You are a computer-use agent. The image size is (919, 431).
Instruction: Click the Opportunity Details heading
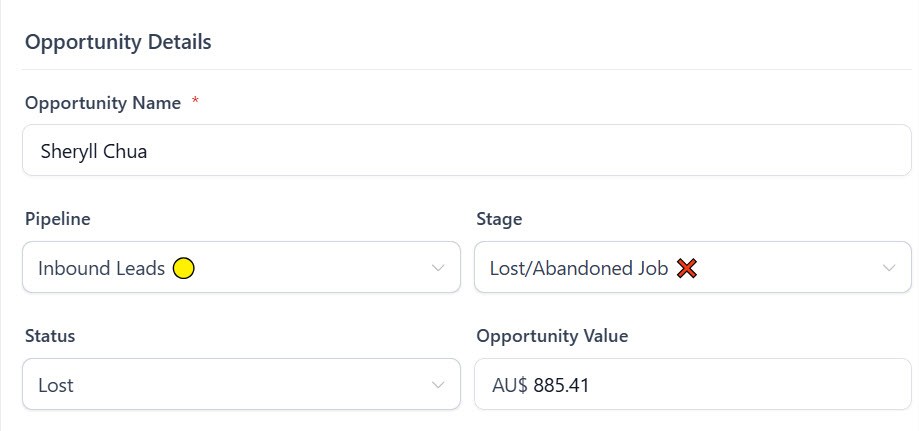tap(118, 42)
